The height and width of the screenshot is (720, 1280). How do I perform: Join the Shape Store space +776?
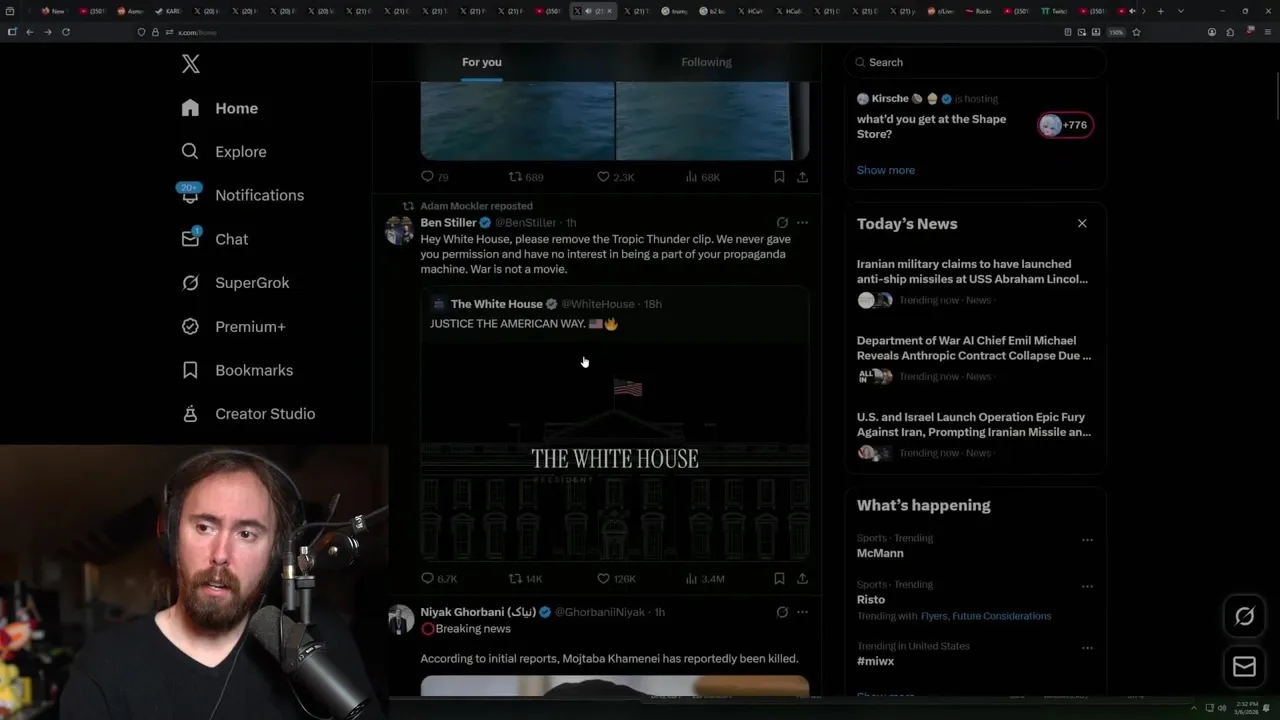[x=1065, y=125]
